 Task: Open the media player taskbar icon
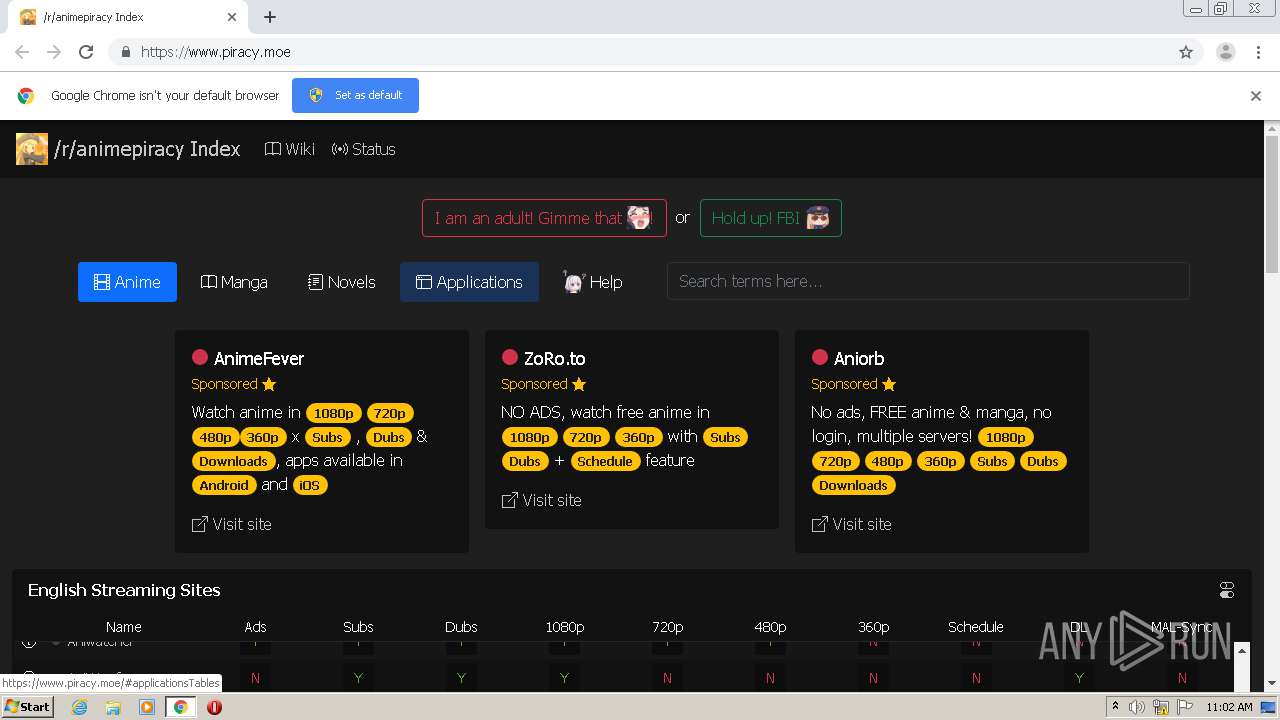coord(147,707)
